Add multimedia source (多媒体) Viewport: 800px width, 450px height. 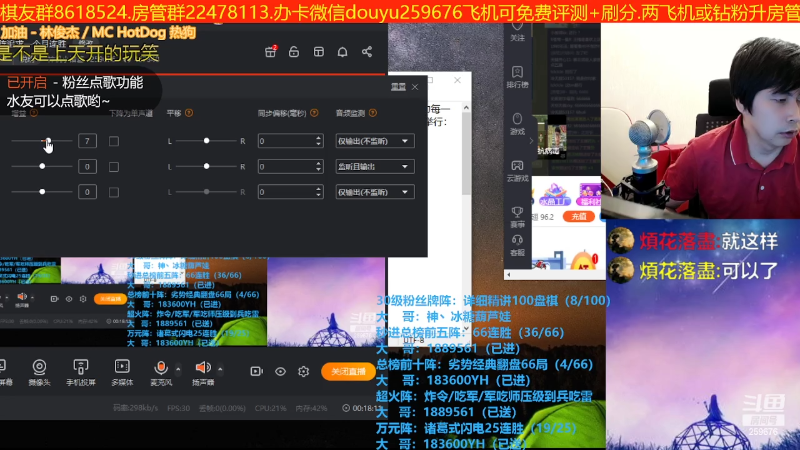122,372
